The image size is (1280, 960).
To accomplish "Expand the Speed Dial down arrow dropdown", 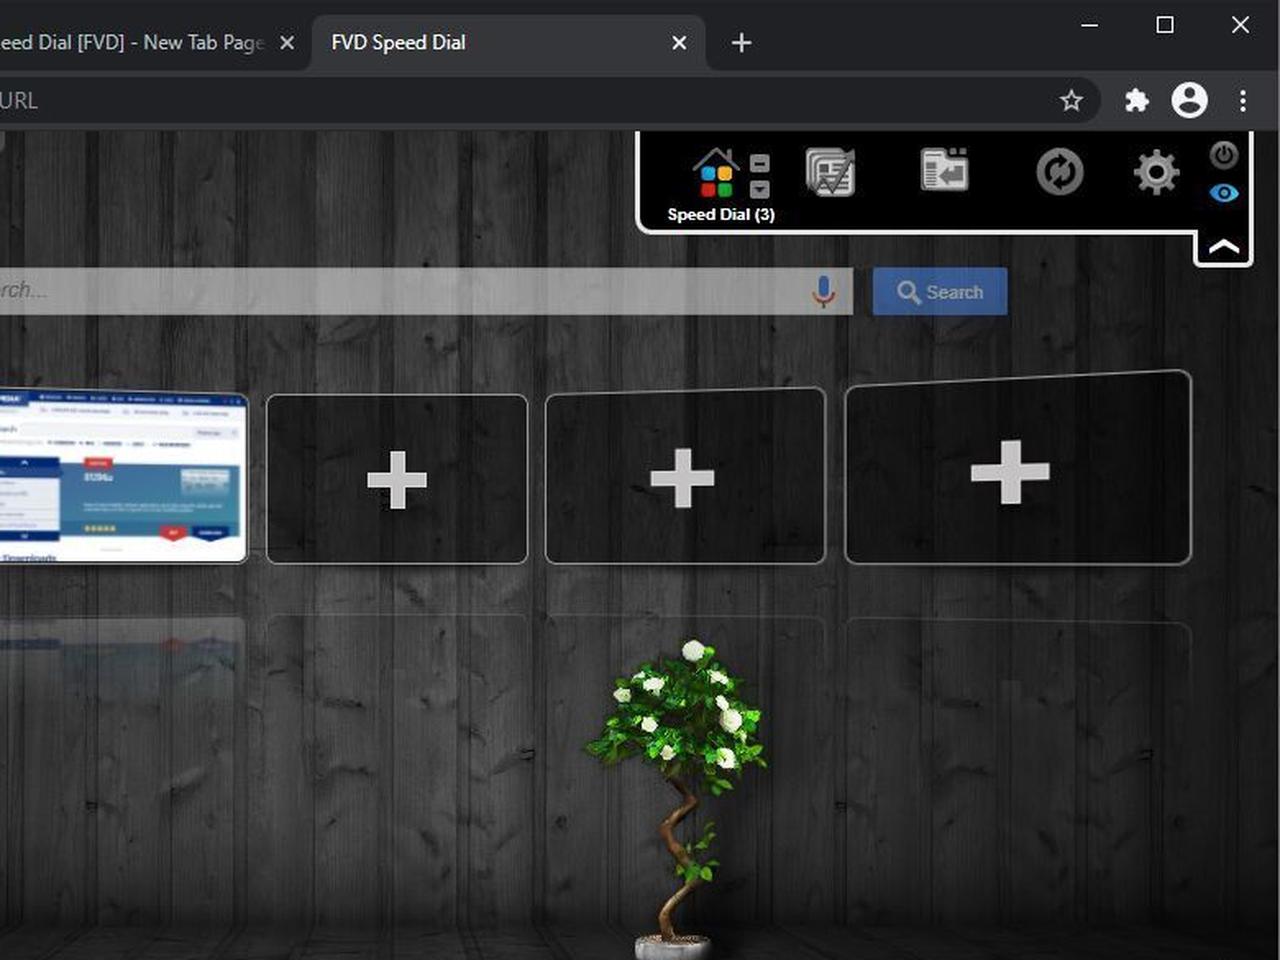I will pyautogui.click(x=760, y=189).
